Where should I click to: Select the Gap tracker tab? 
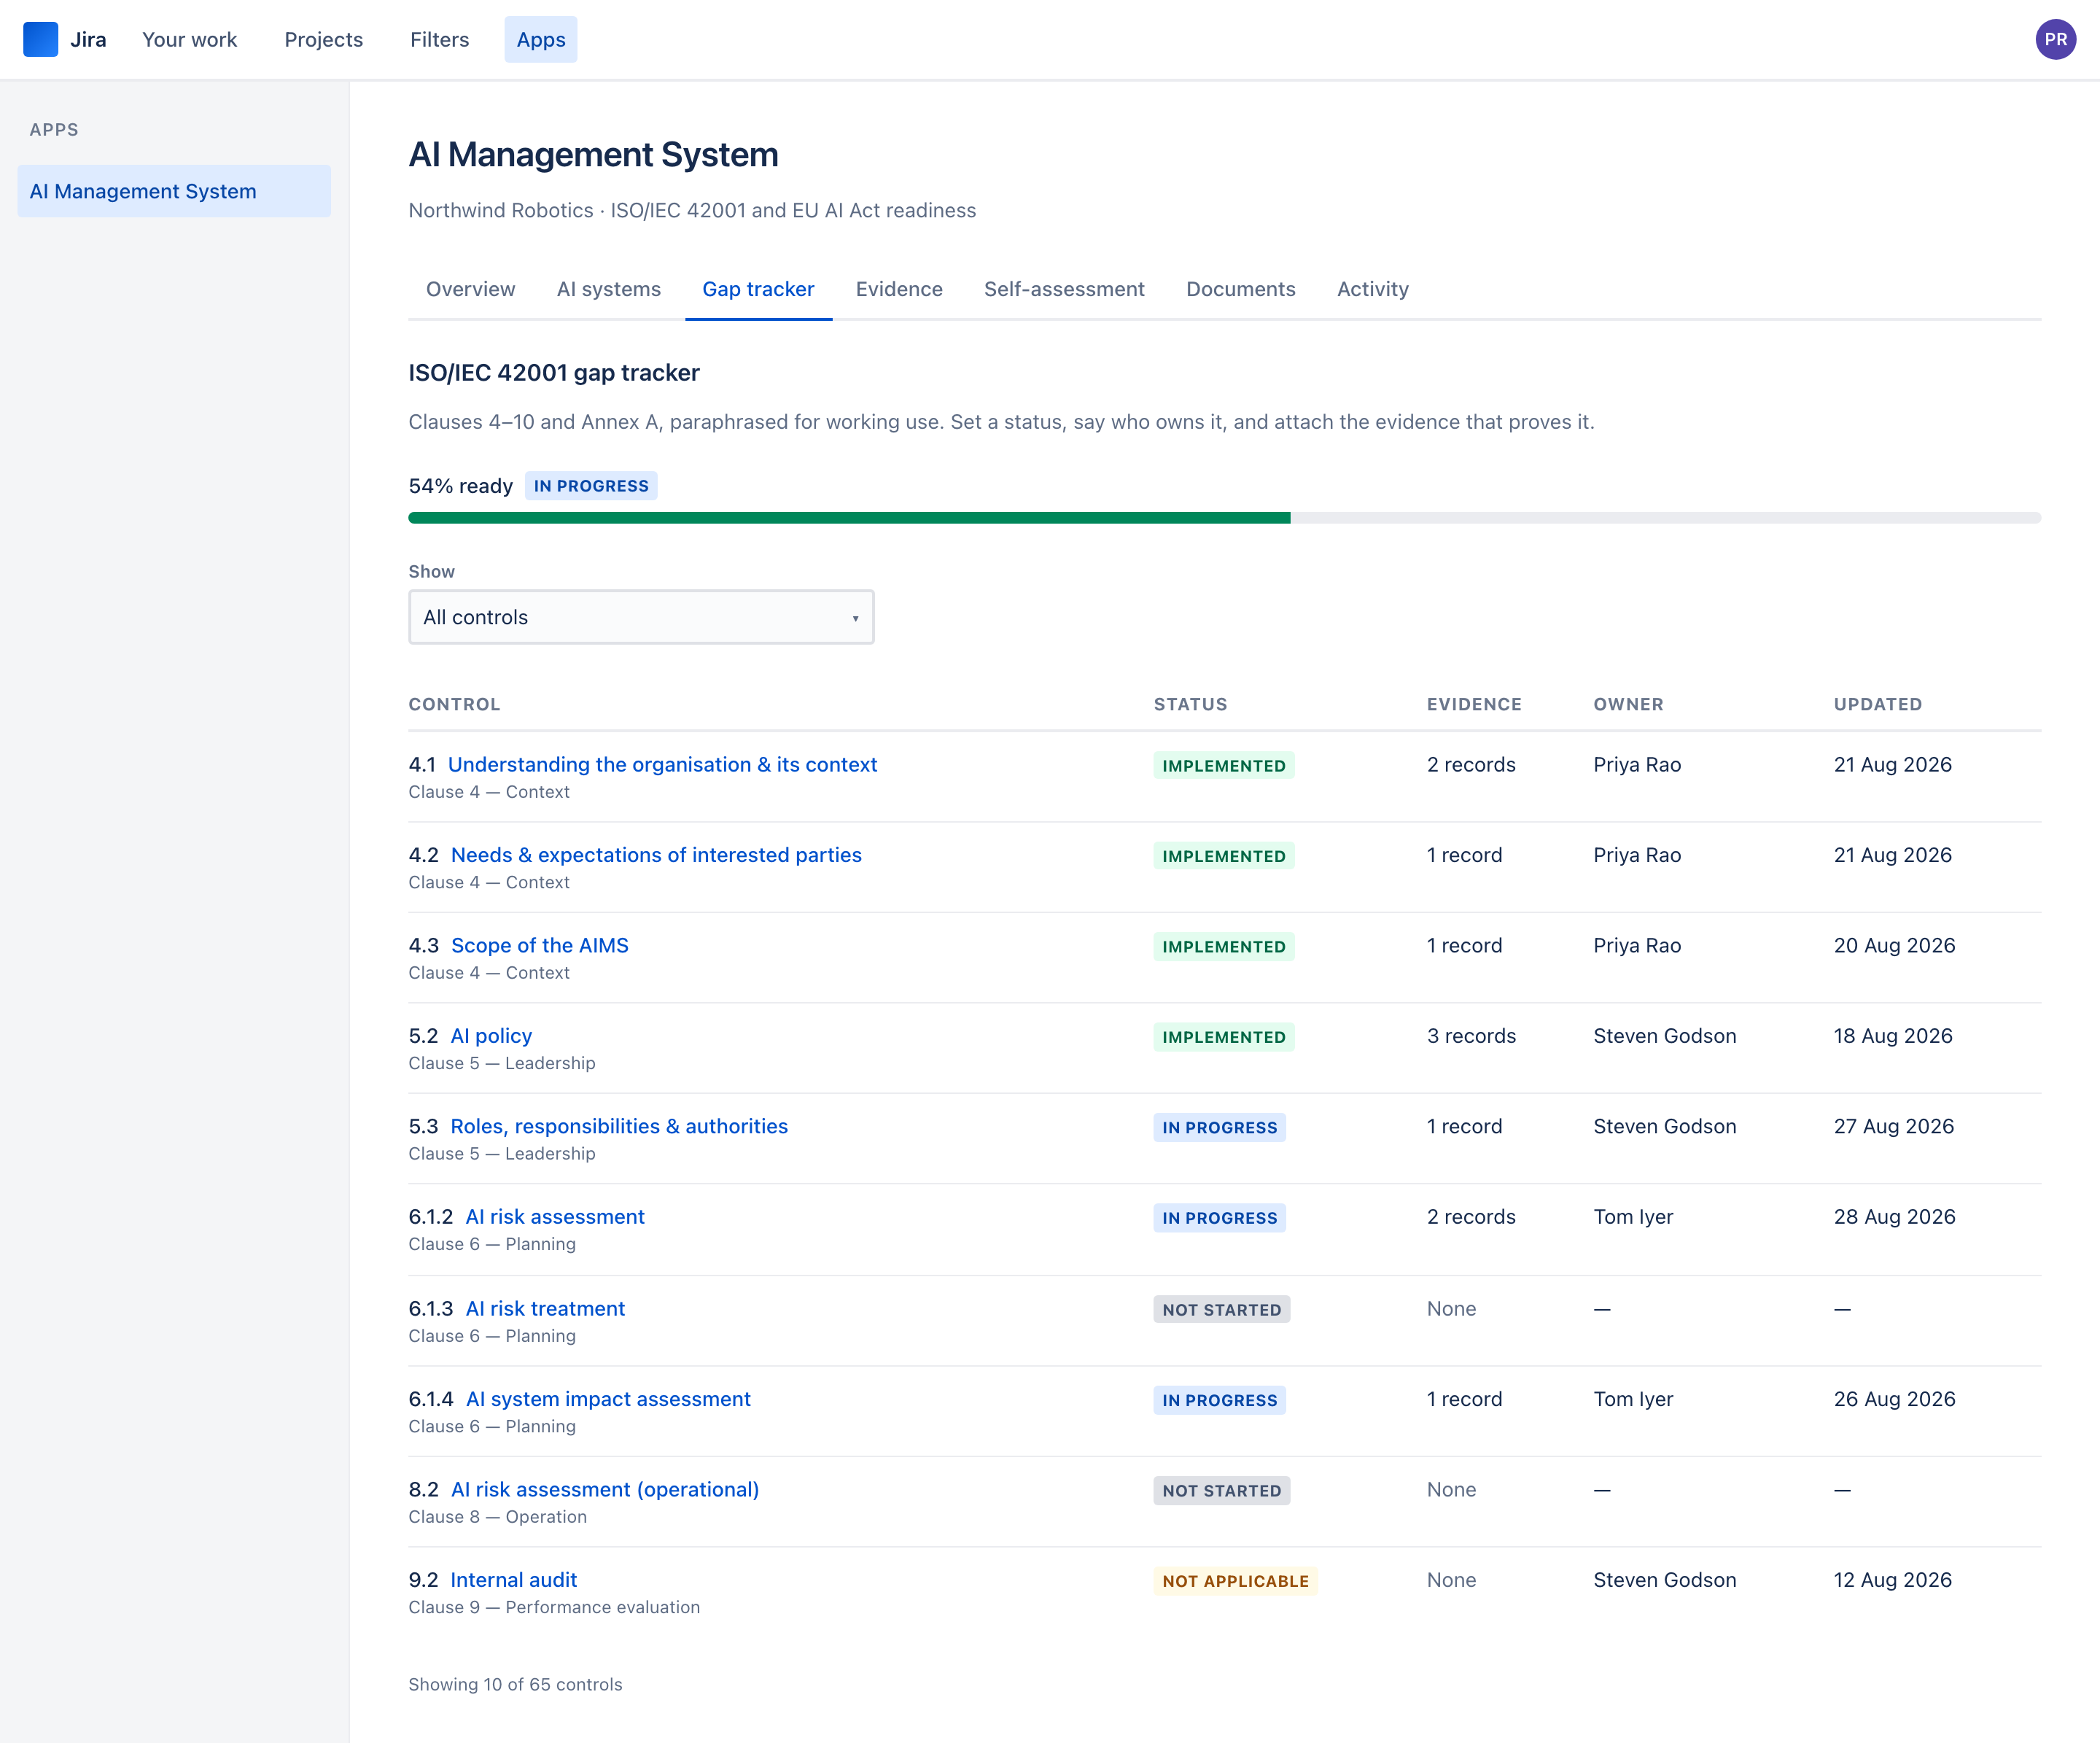pos(758,289)
